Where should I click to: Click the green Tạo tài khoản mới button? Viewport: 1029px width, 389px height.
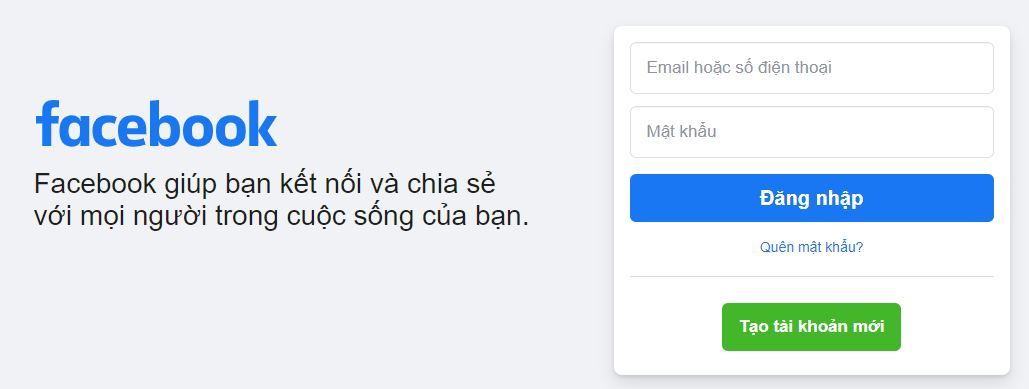(x=811, y=327)
